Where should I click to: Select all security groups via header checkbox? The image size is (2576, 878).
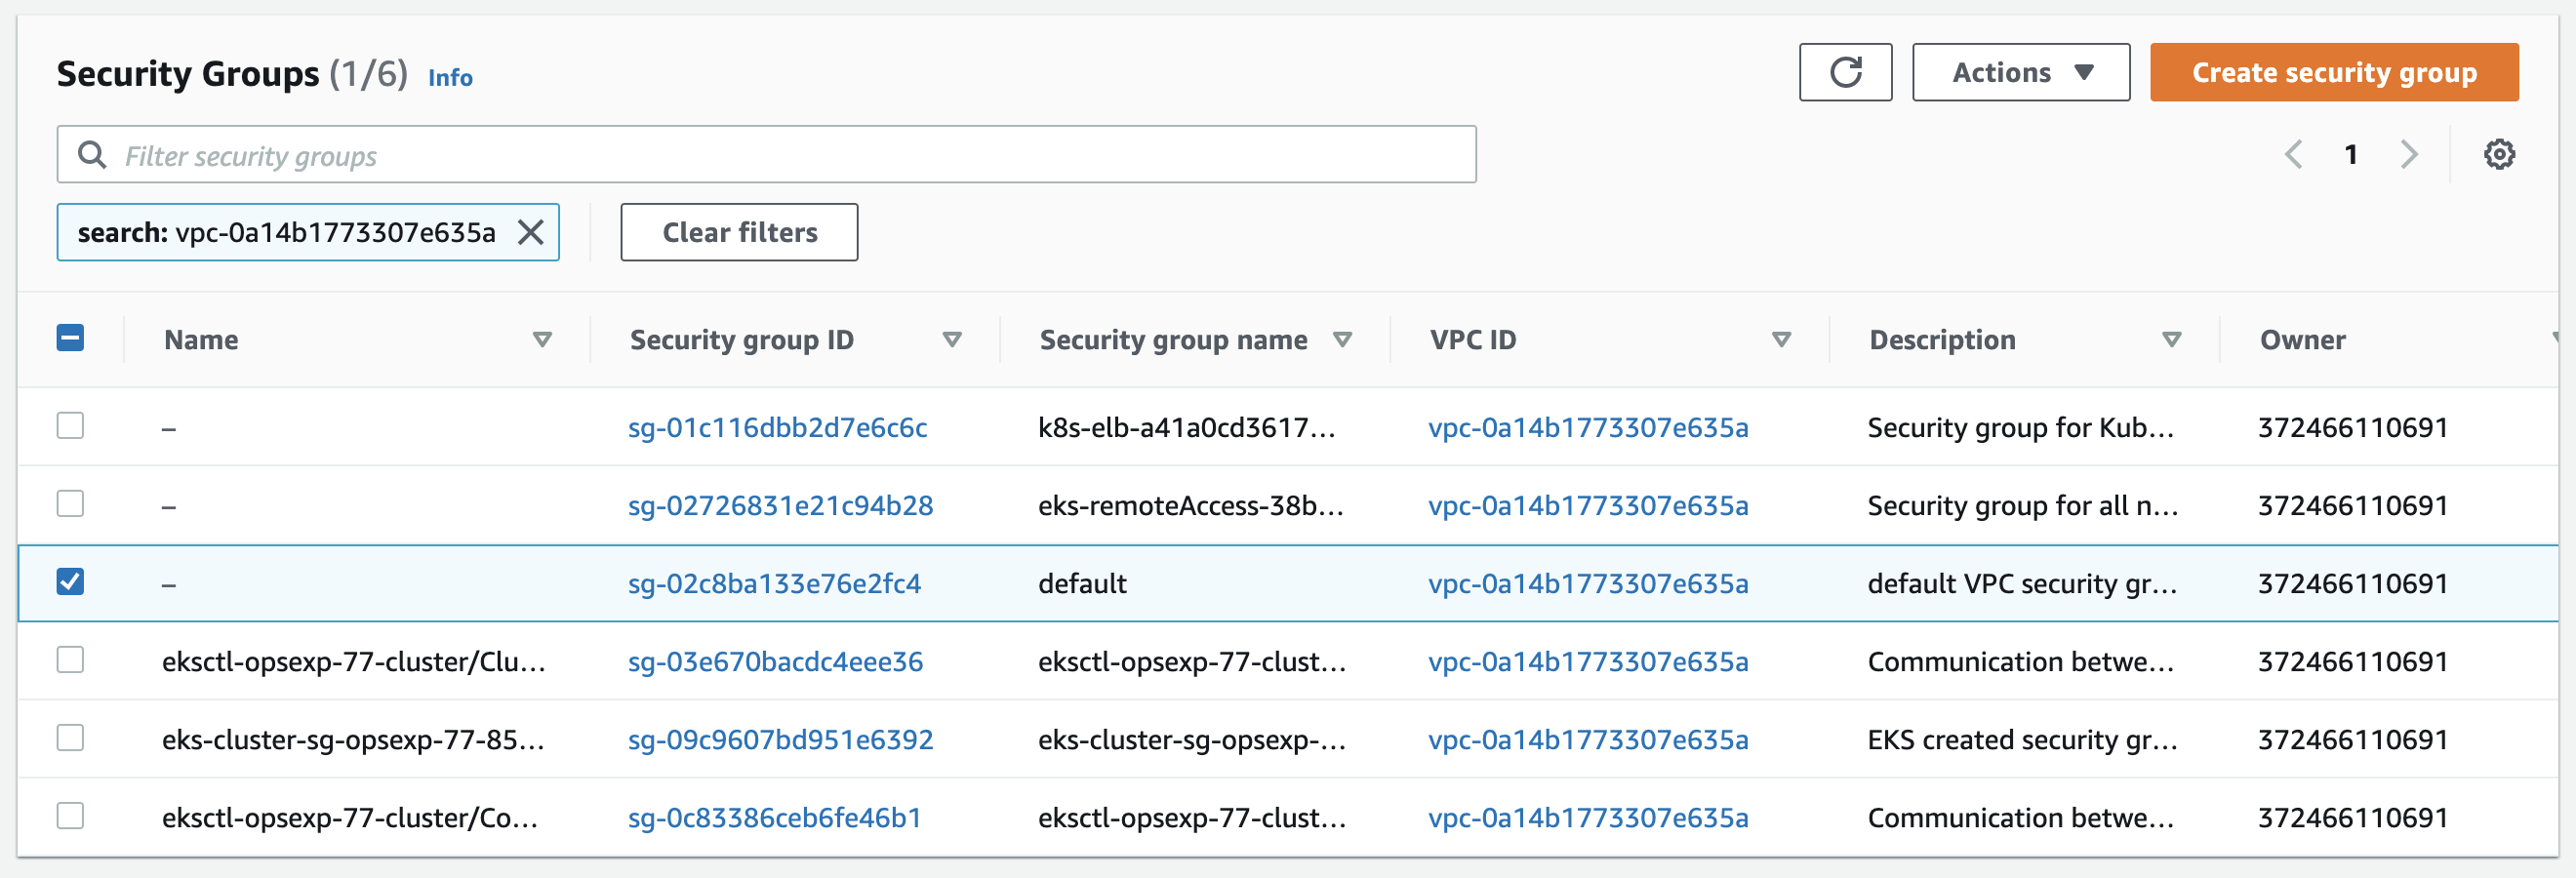pyautogui.click(x=70, y=339)
